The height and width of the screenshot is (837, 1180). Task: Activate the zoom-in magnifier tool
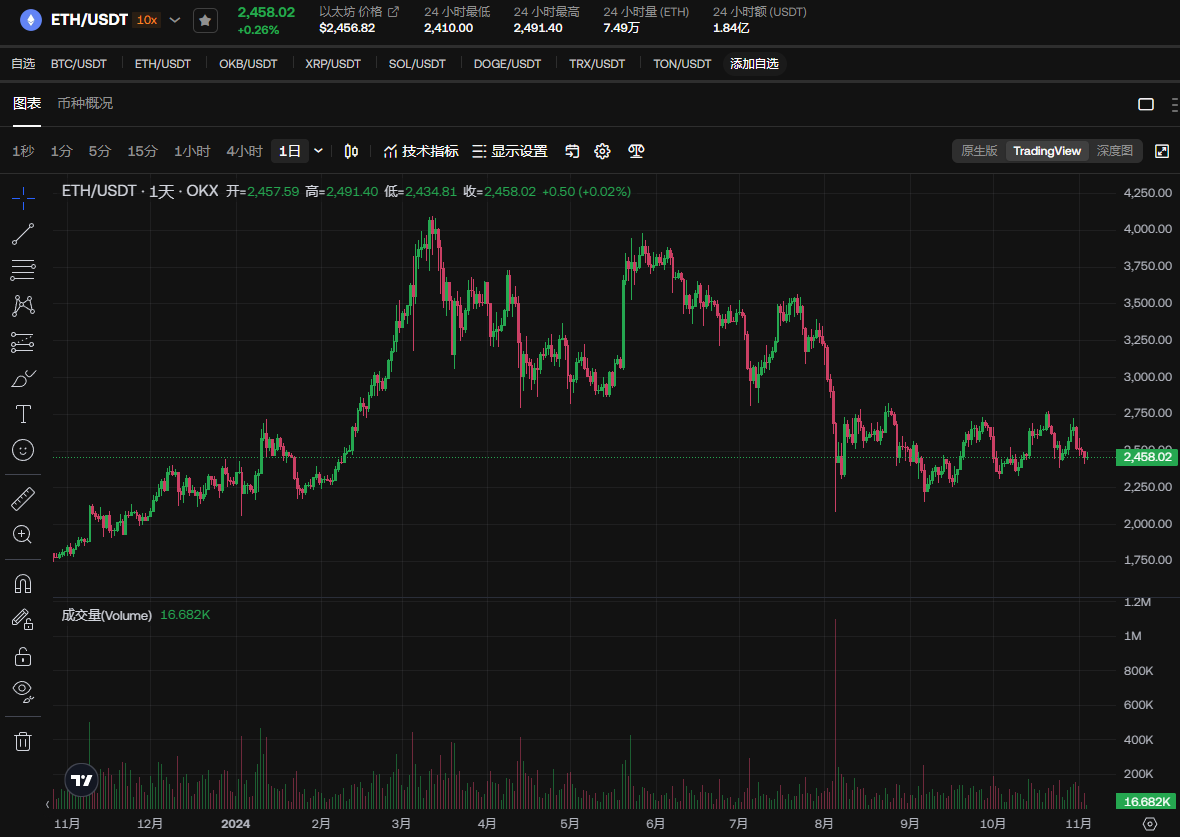tap(23, 534)
